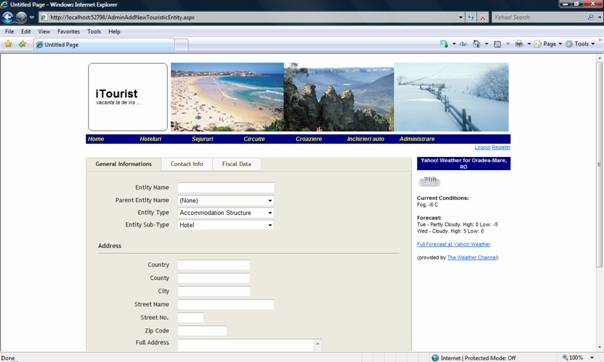Open Full Forecast at Yahoo! Weather link

(x=453, y=244)
